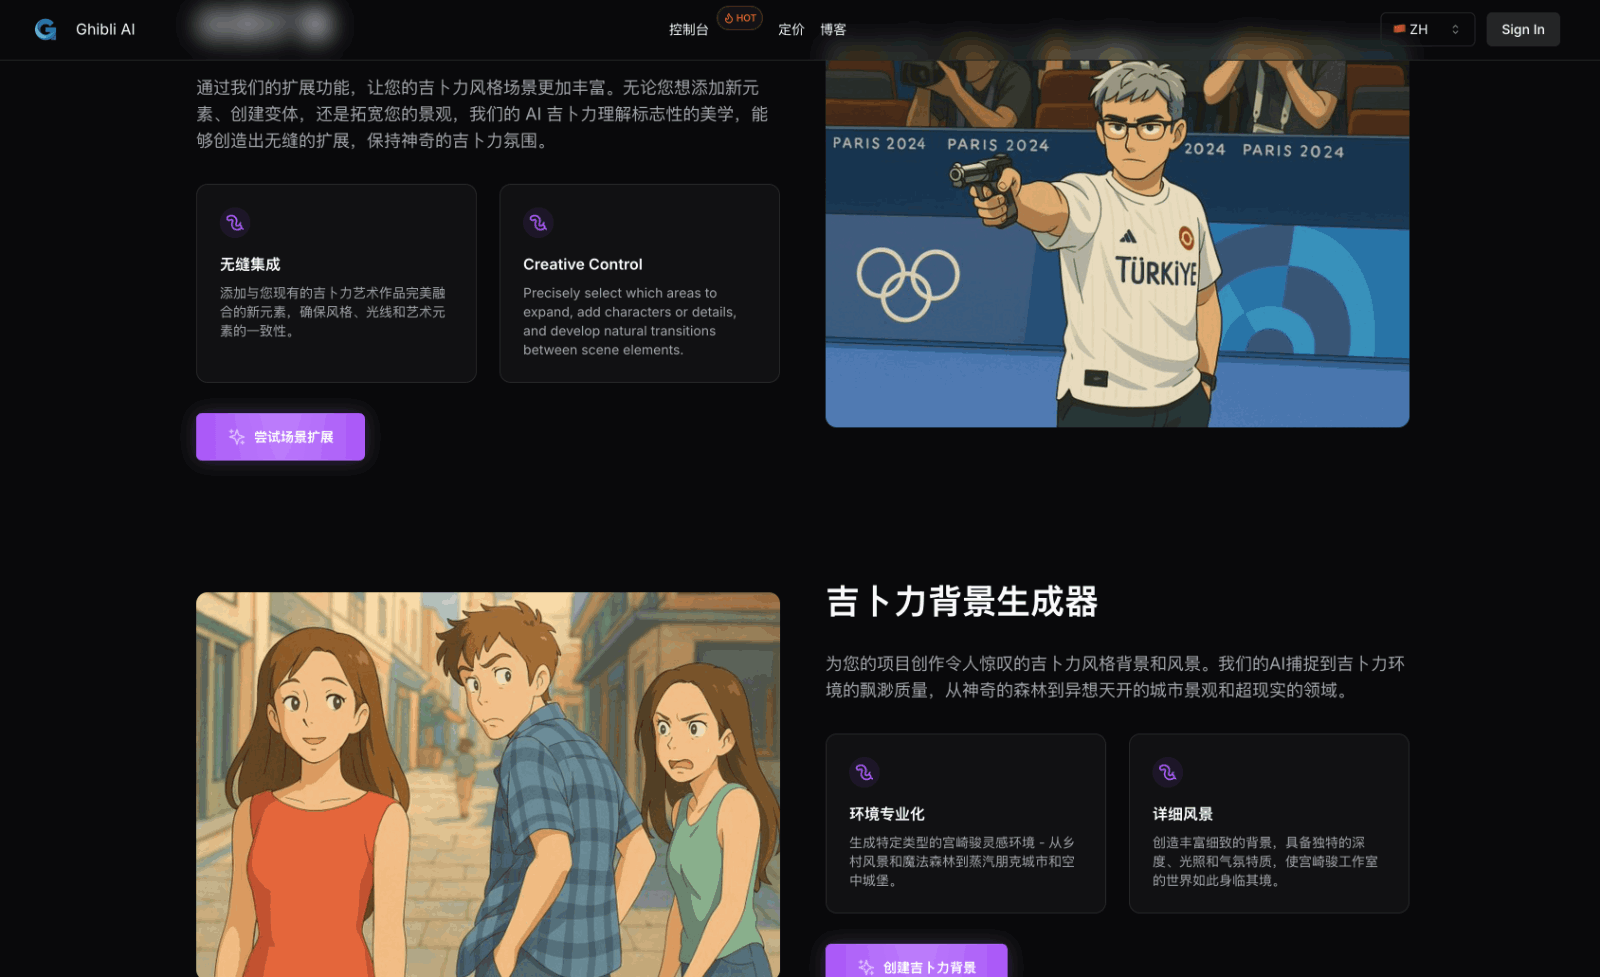This screenshot has height=977, width=1600.
Task: Click the 为您的项目创作令人惊叹 paragraph
Action: tap(1115, 677)
